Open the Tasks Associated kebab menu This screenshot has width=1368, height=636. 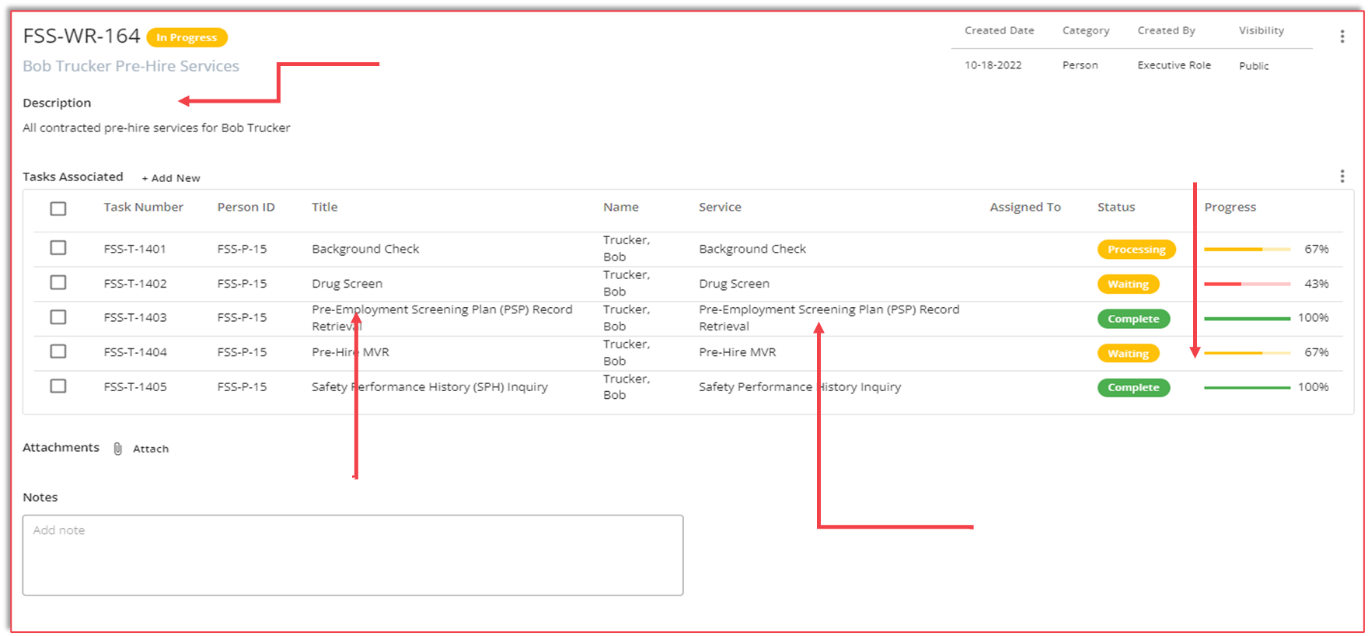point(1343,174)
